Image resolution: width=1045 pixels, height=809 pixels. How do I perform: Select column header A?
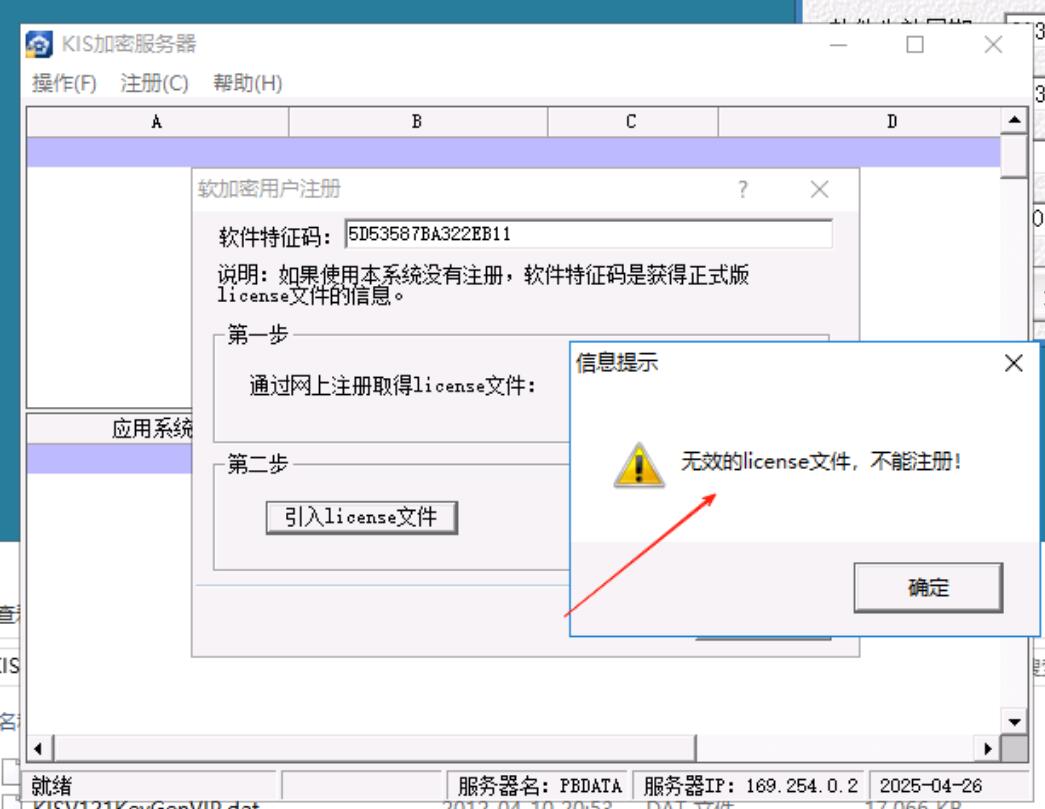coord(157,122)
